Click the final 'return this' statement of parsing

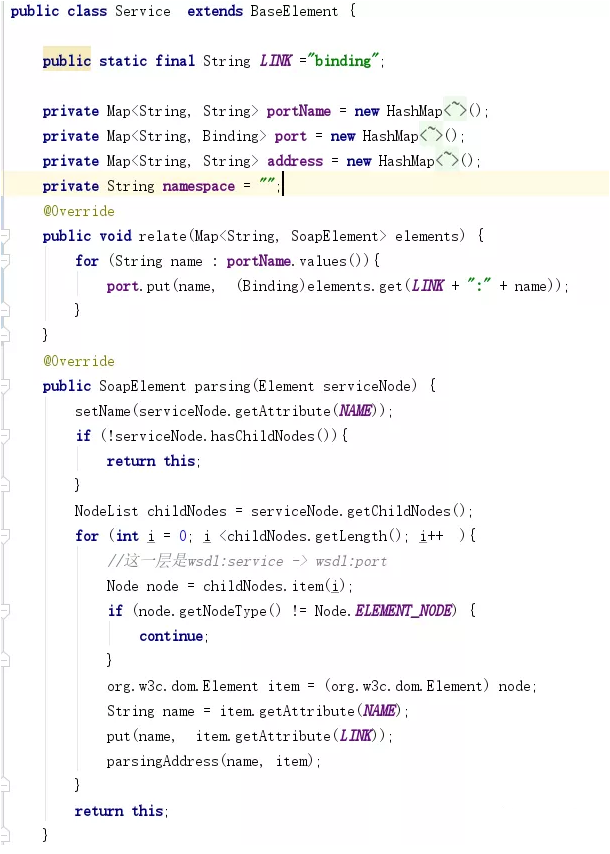pyautogui.click(x=119, y=811)
